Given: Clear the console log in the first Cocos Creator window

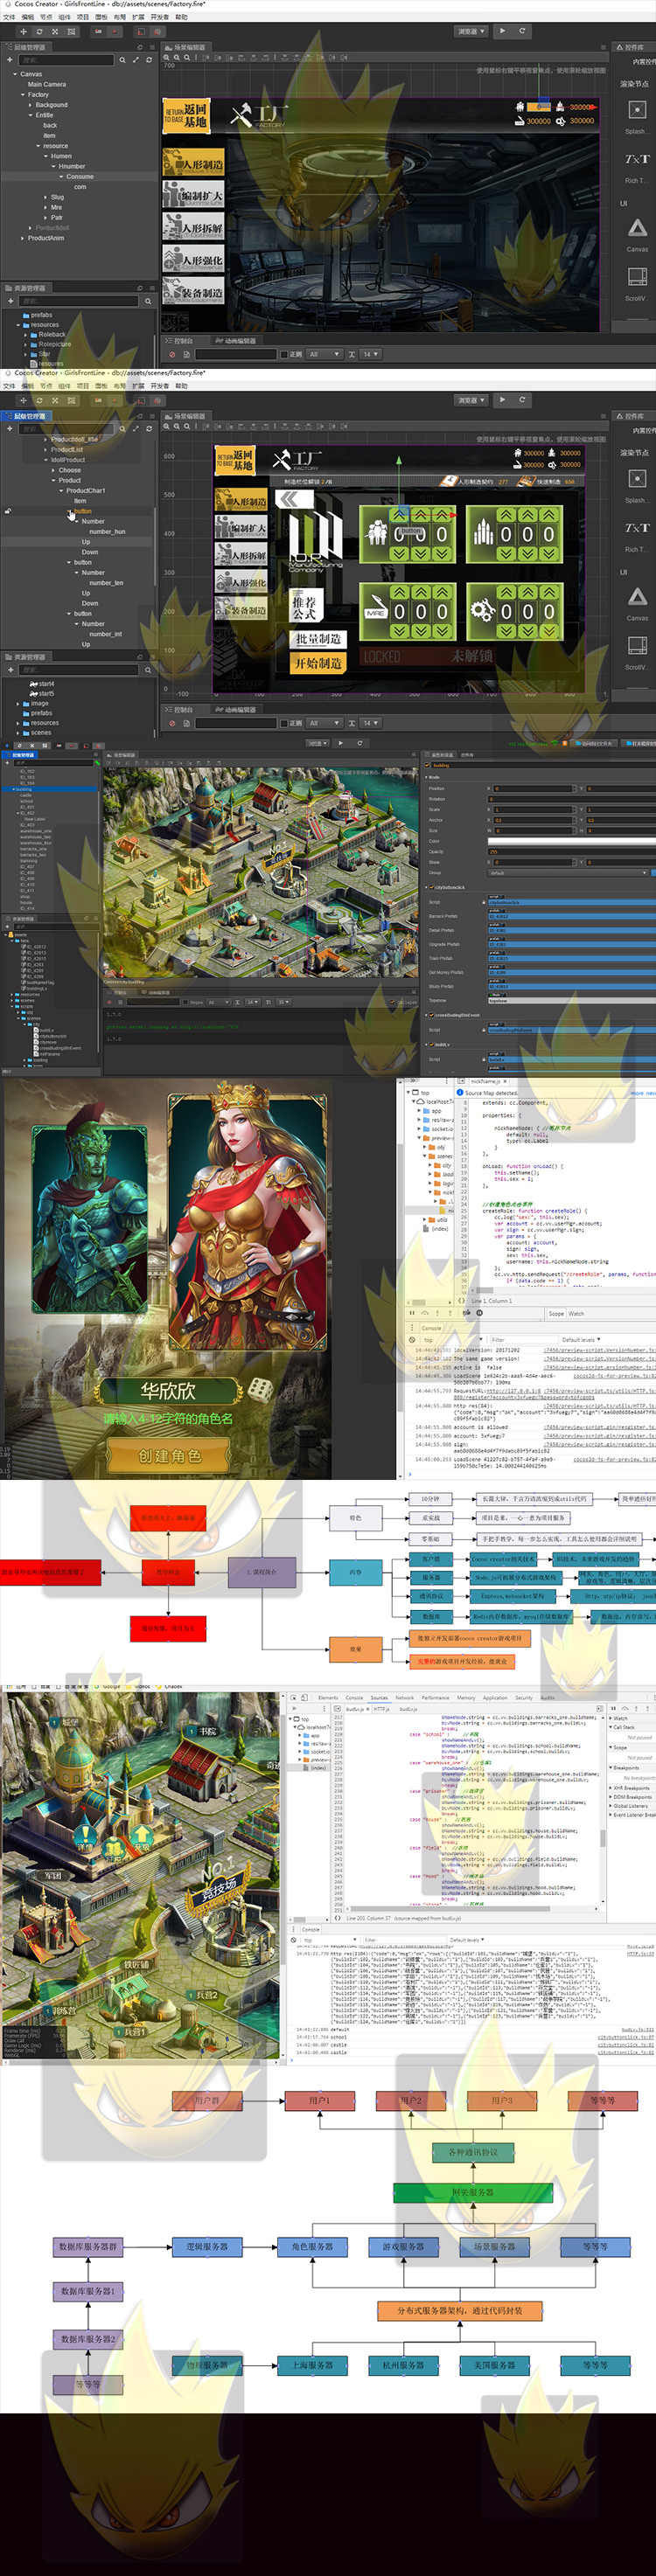Looking at the screenshot, I should 173,354.
